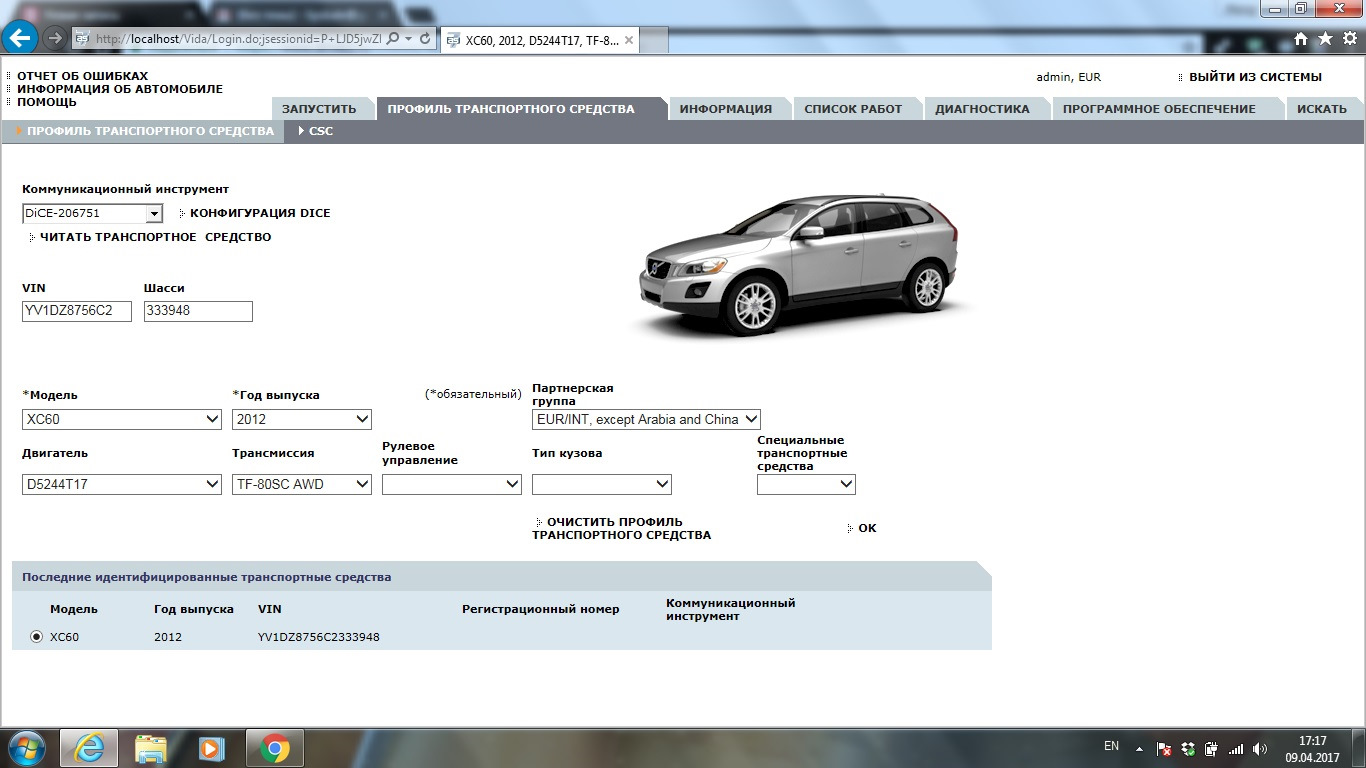
Task: Open the Трансмиссия dropdown showing TF-80SC AWD
Action: click(302, 484)
